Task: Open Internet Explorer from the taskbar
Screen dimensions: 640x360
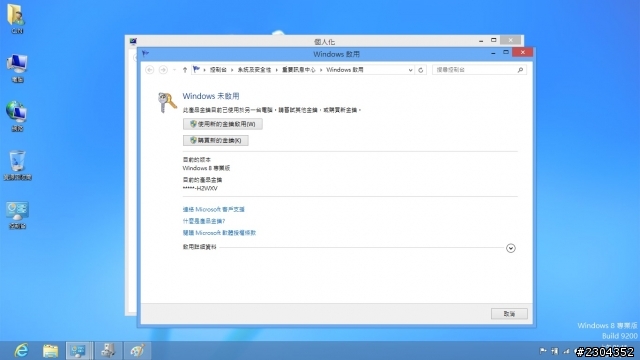Action: click(21, 351)
